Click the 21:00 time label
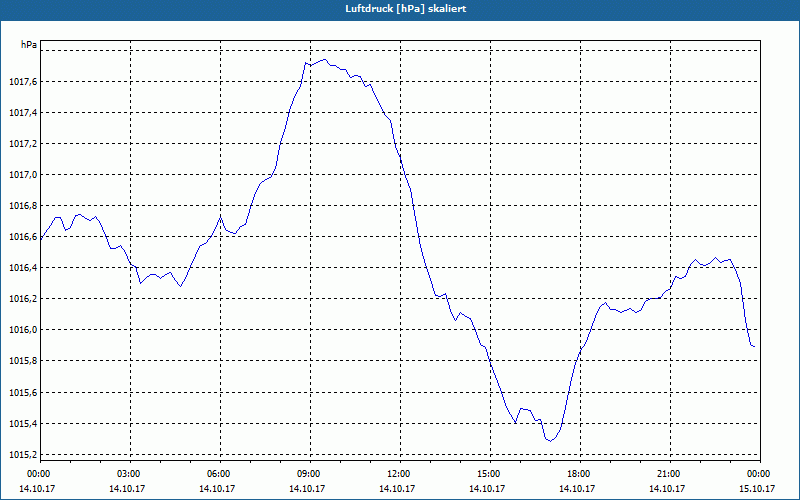 click(x=670, y=474)
